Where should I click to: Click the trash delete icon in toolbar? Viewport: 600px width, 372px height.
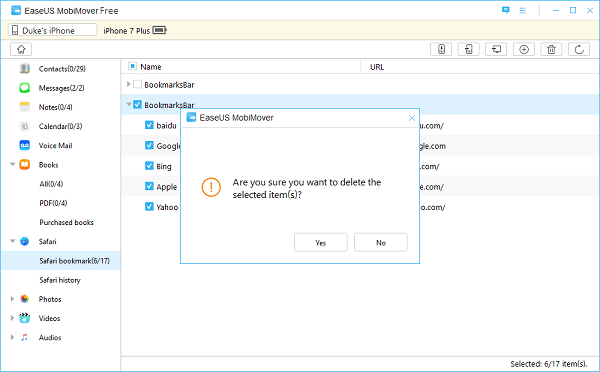coord(551,49)
